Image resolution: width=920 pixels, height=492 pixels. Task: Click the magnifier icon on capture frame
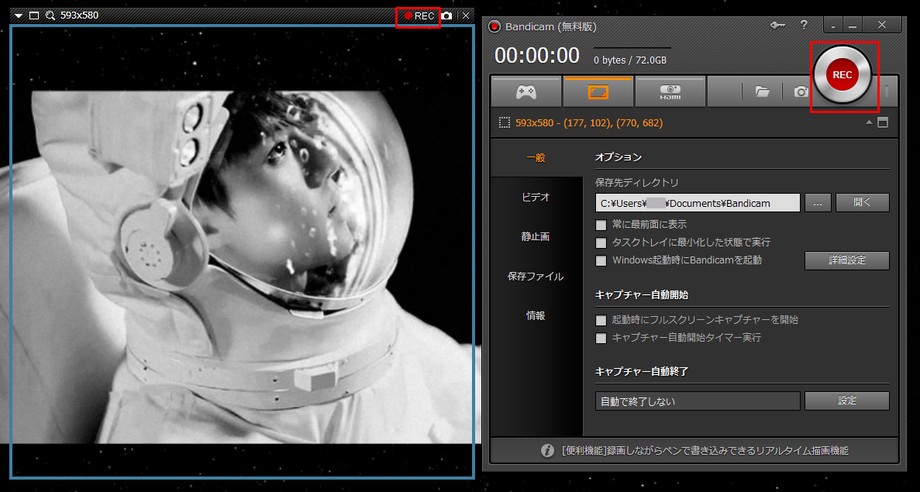coord(50,16)
